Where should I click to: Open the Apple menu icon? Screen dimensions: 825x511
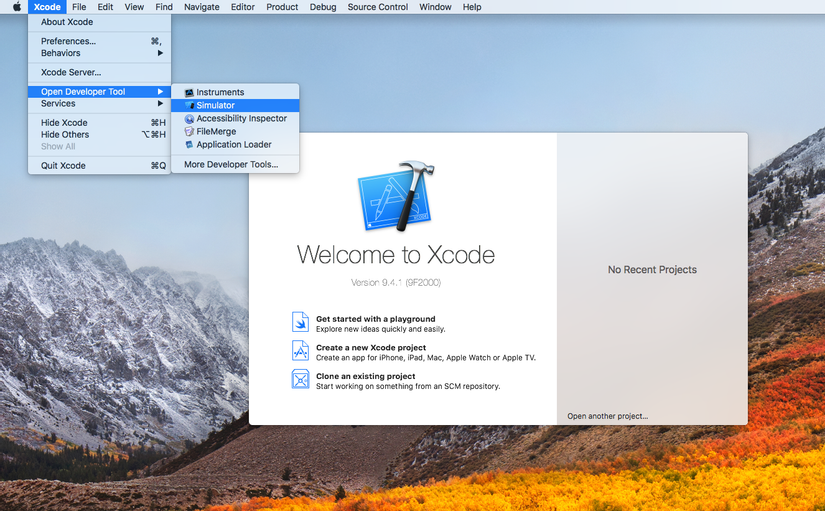[x=17, y=7]
